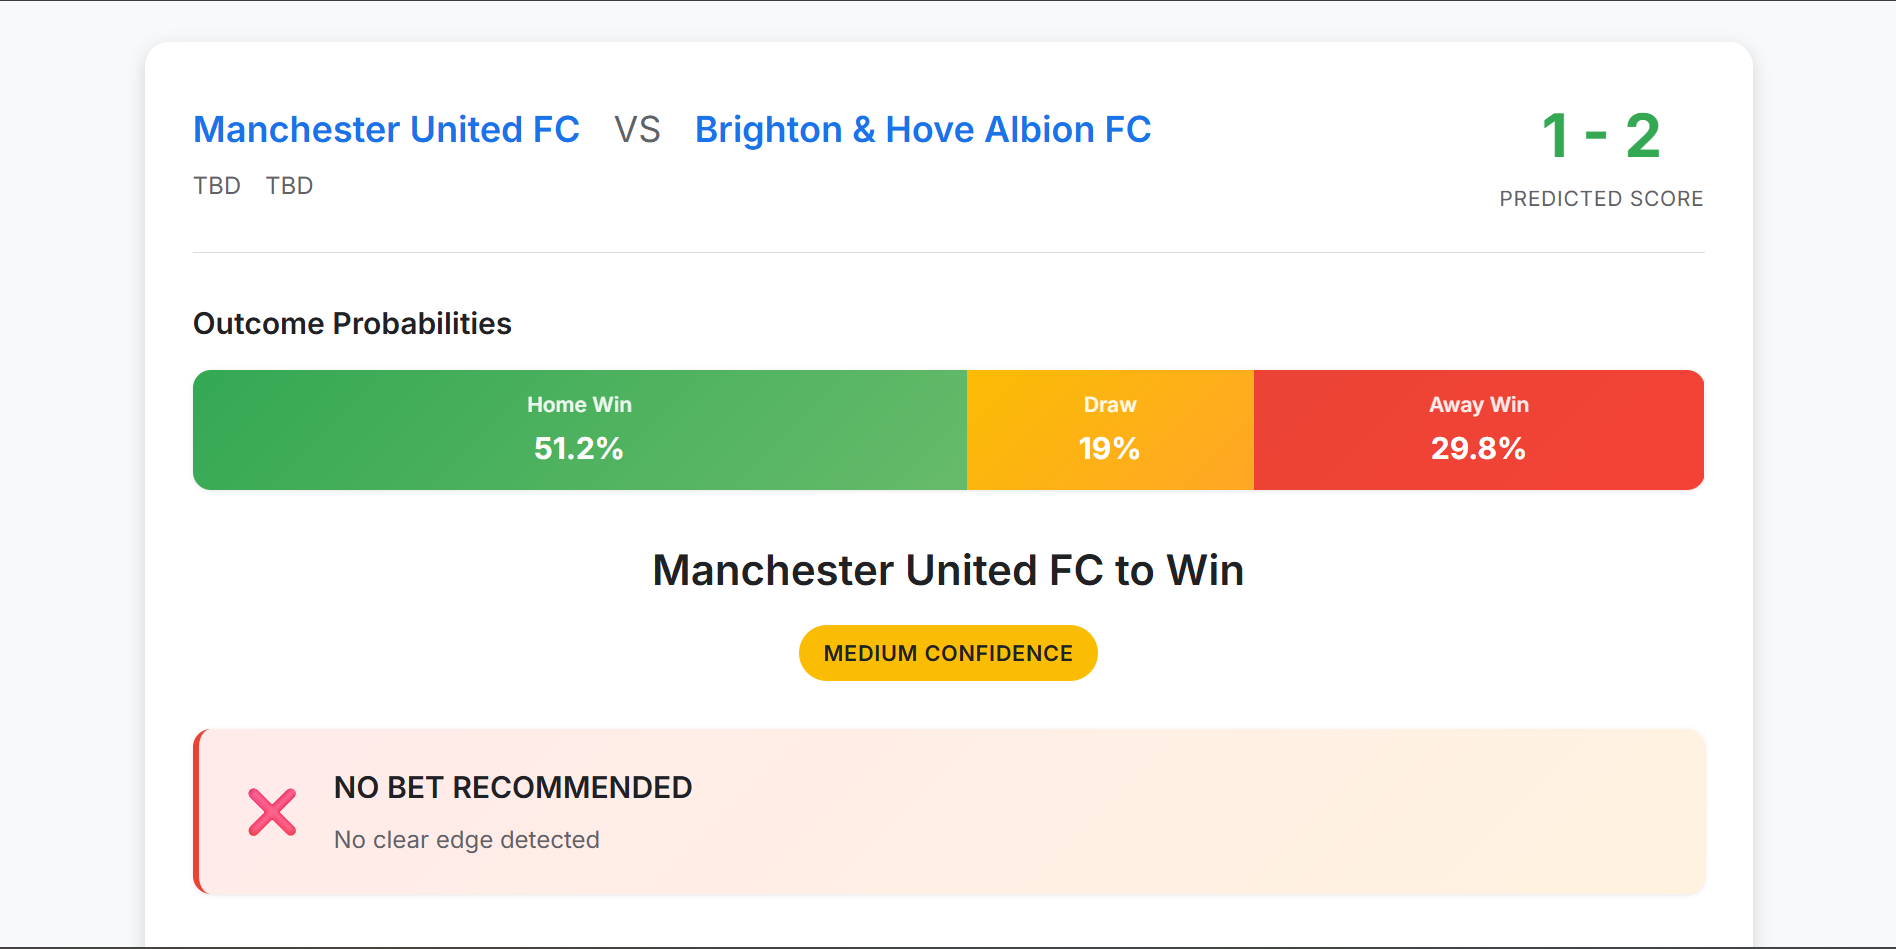Click the first TBD label

coord(216,185)
